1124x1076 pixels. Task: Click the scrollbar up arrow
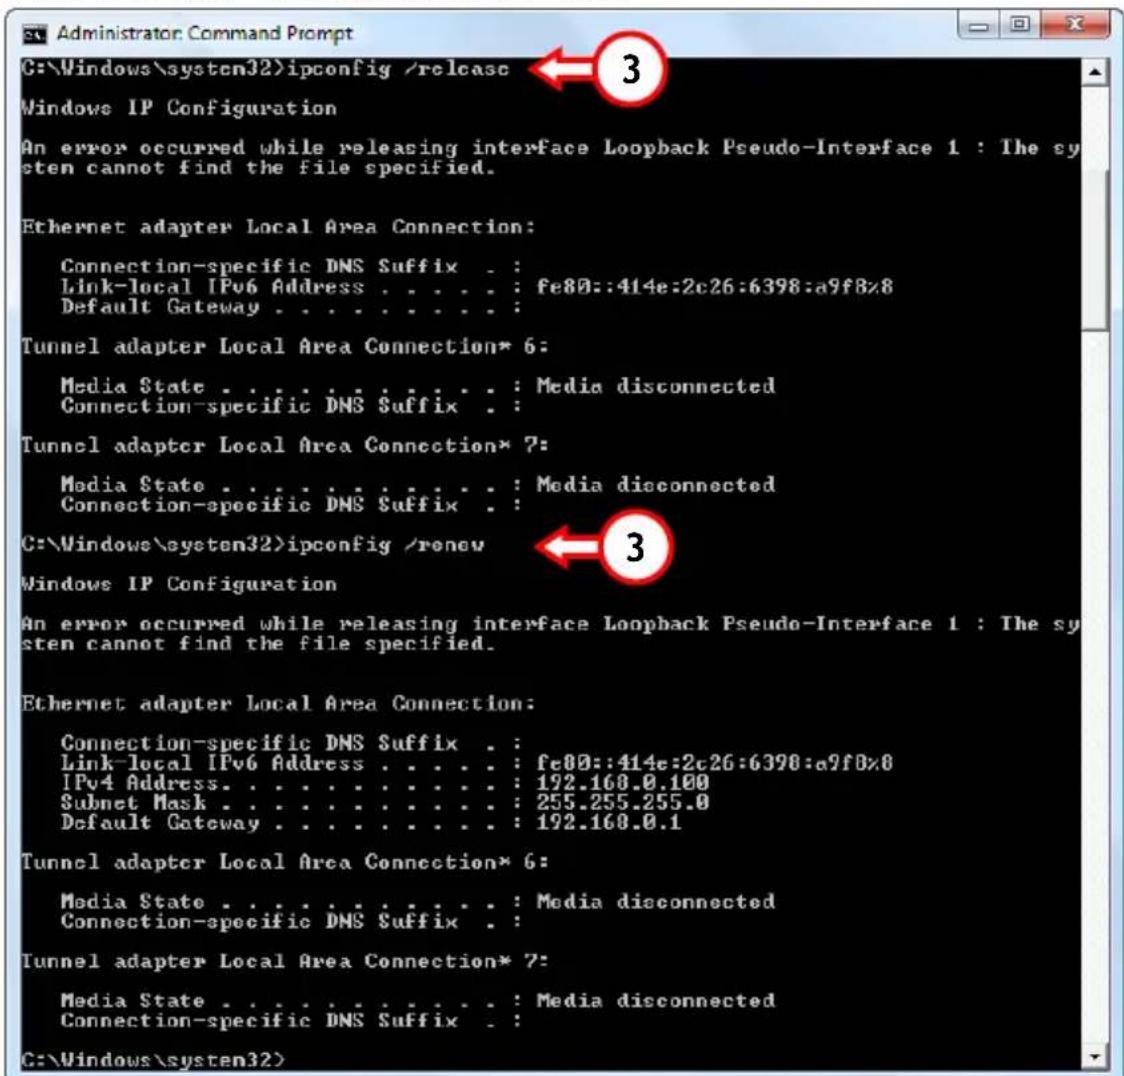coord(1095,71)
